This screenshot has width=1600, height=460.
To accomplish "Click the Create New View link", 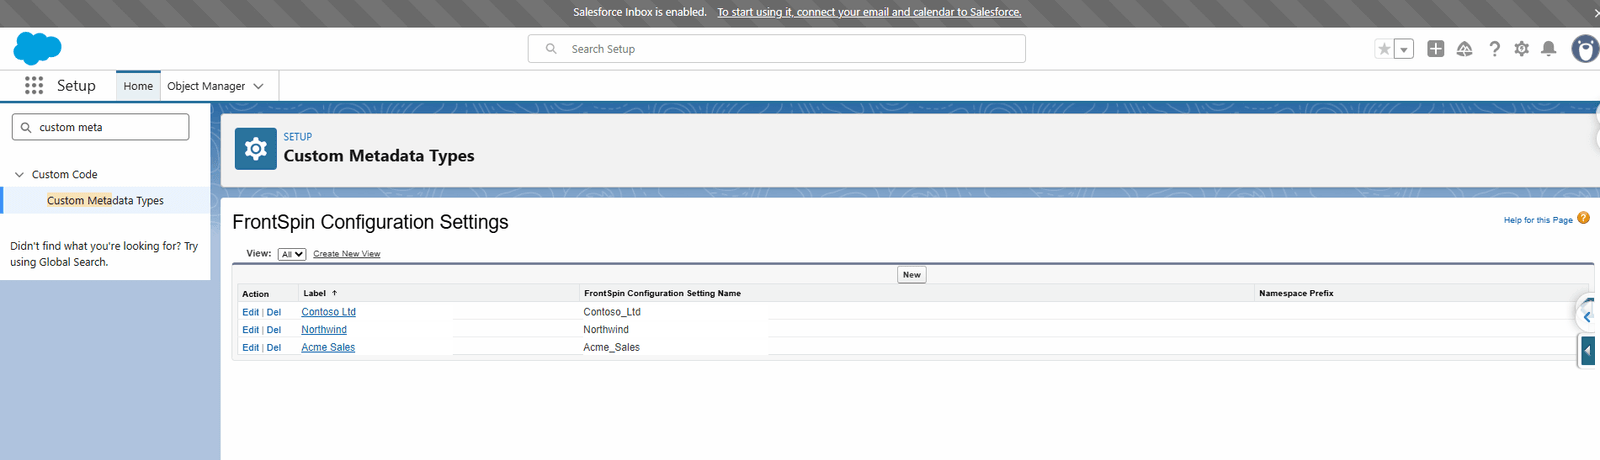I will [346, 254].
